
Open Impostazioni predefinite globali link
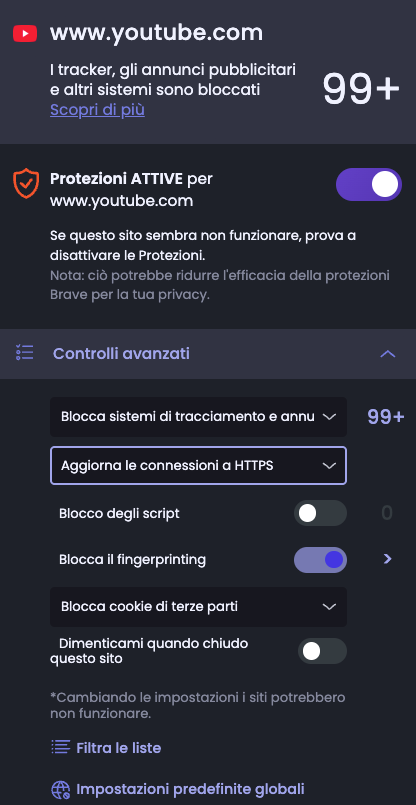191,789
